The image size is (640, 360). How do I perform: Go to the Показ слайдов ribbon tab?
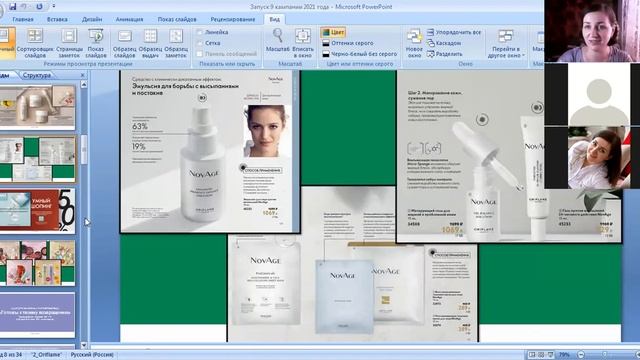point(177,19)
